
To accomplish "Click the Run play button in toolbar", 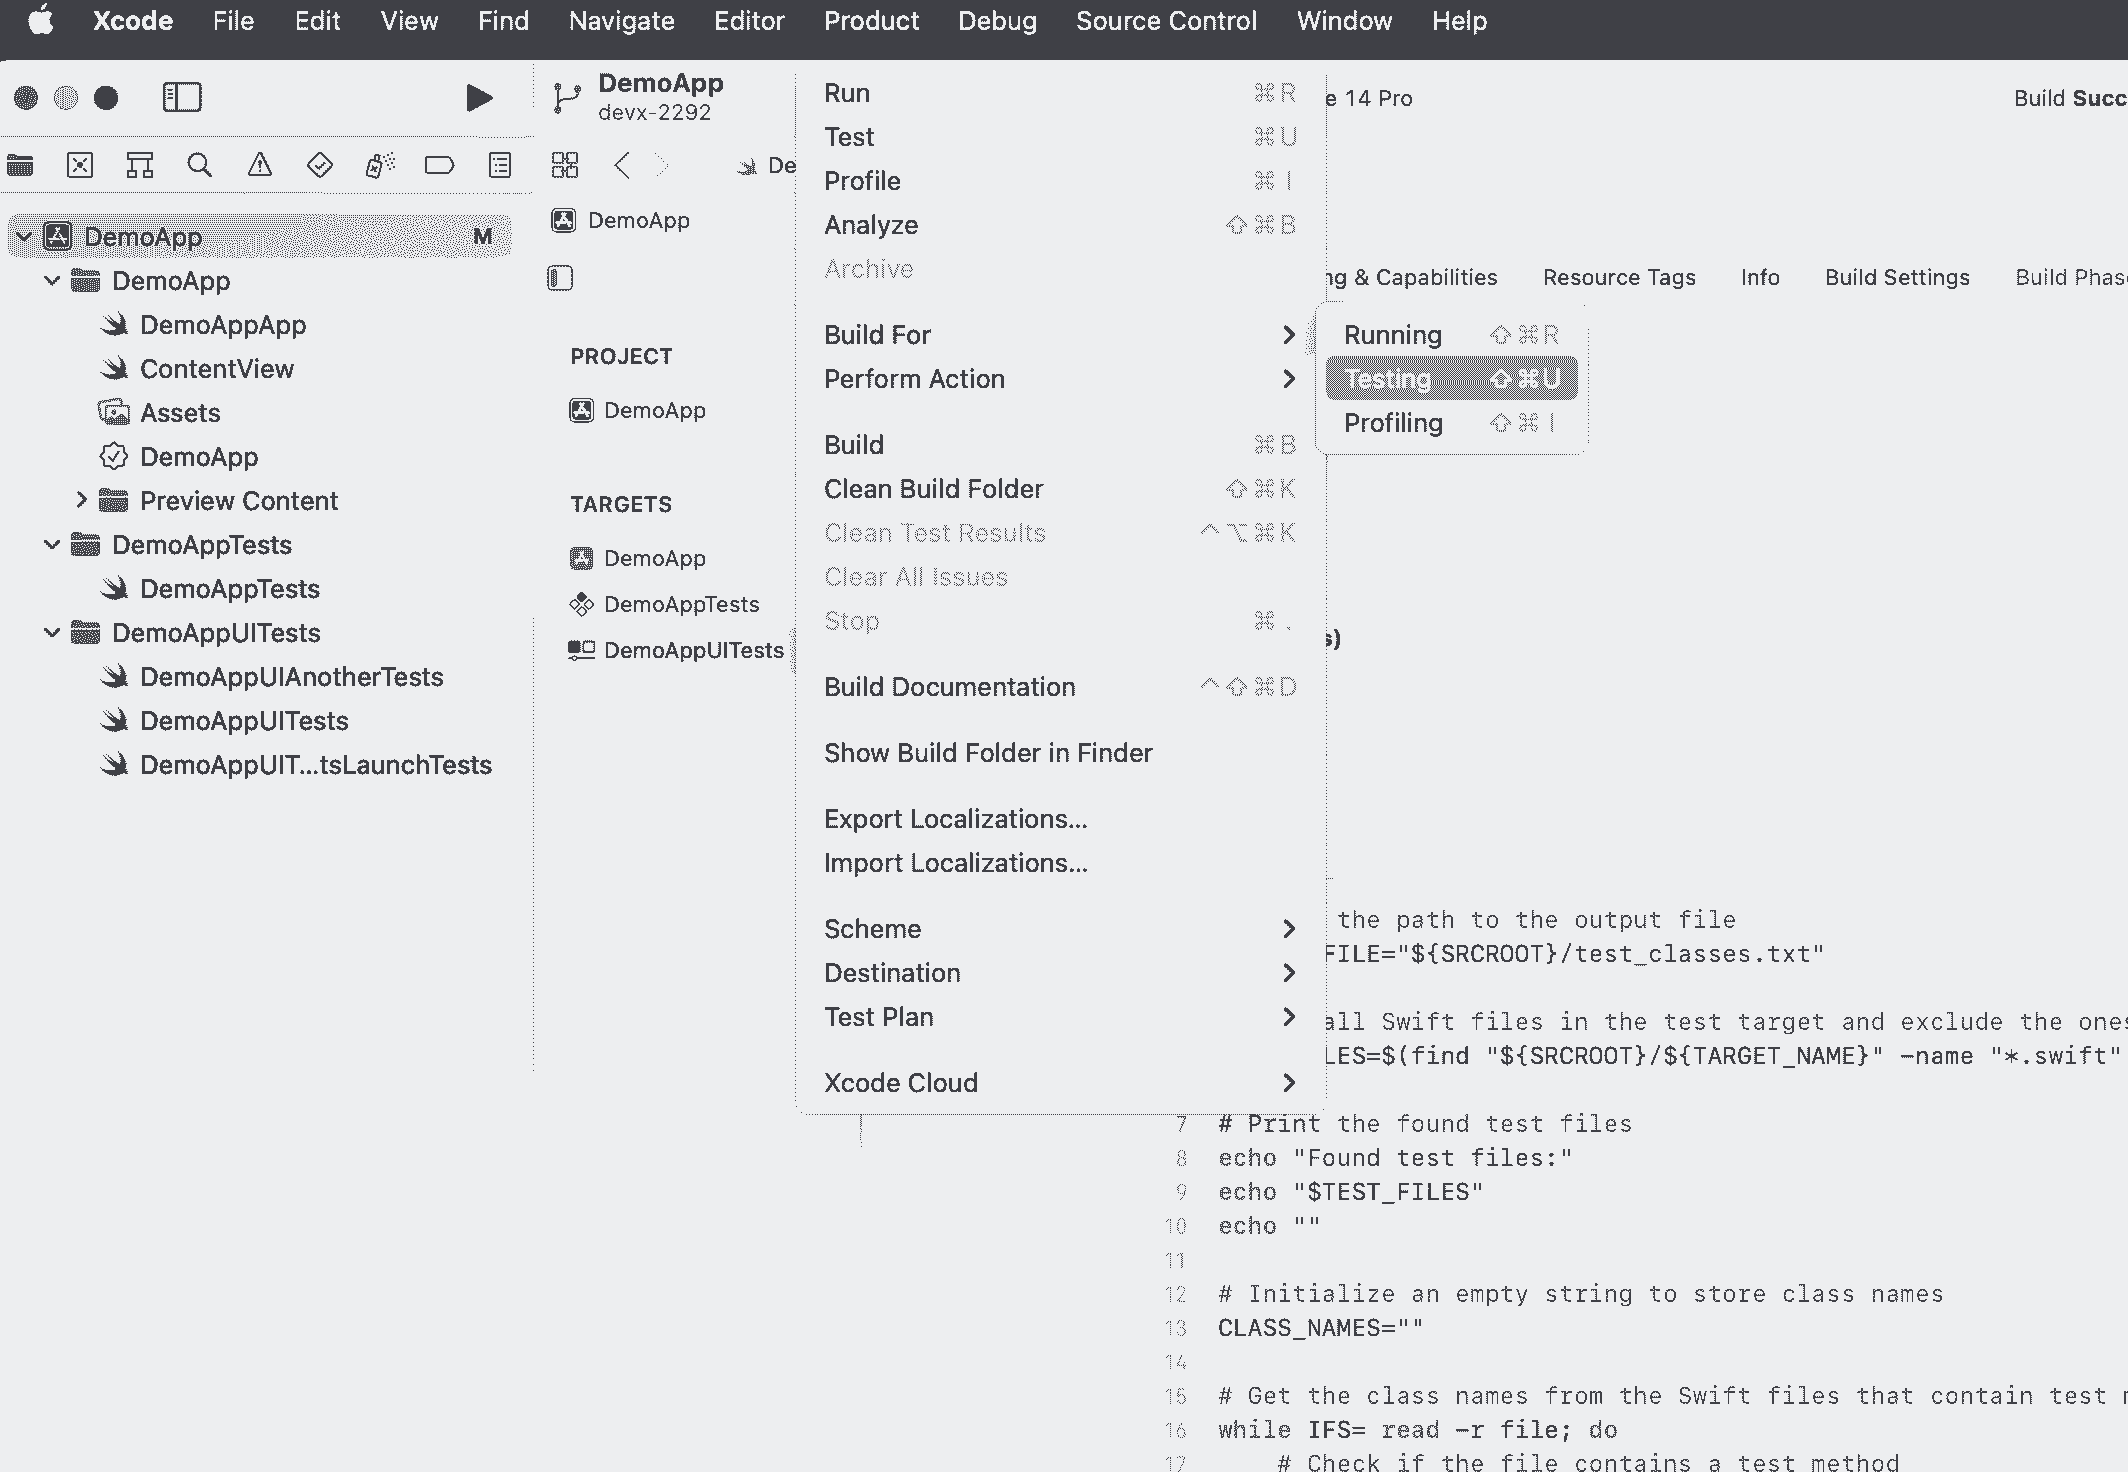I will click(x=479, y=98).
